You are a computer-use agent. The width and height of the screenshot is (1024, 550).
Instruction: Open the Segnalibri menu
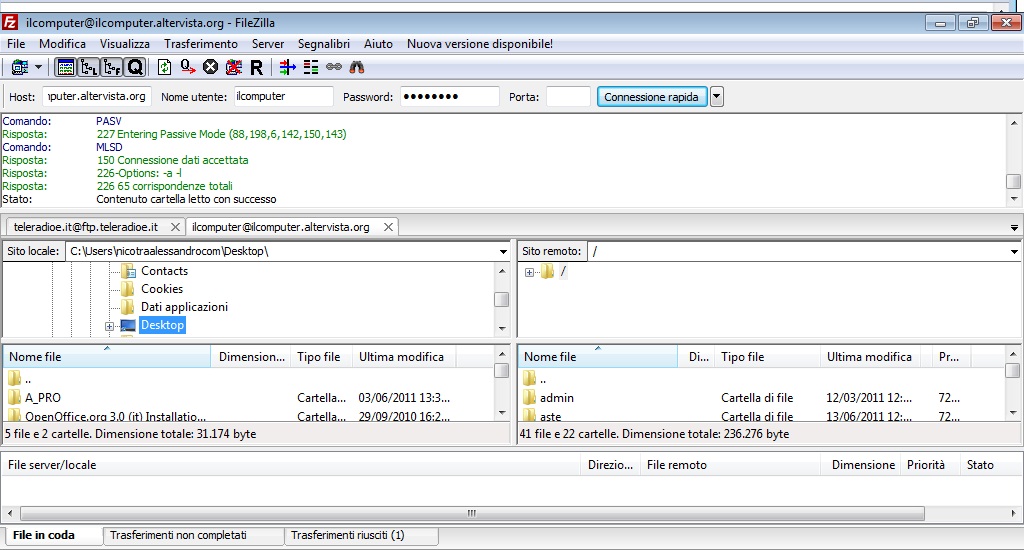coord(323,44)
